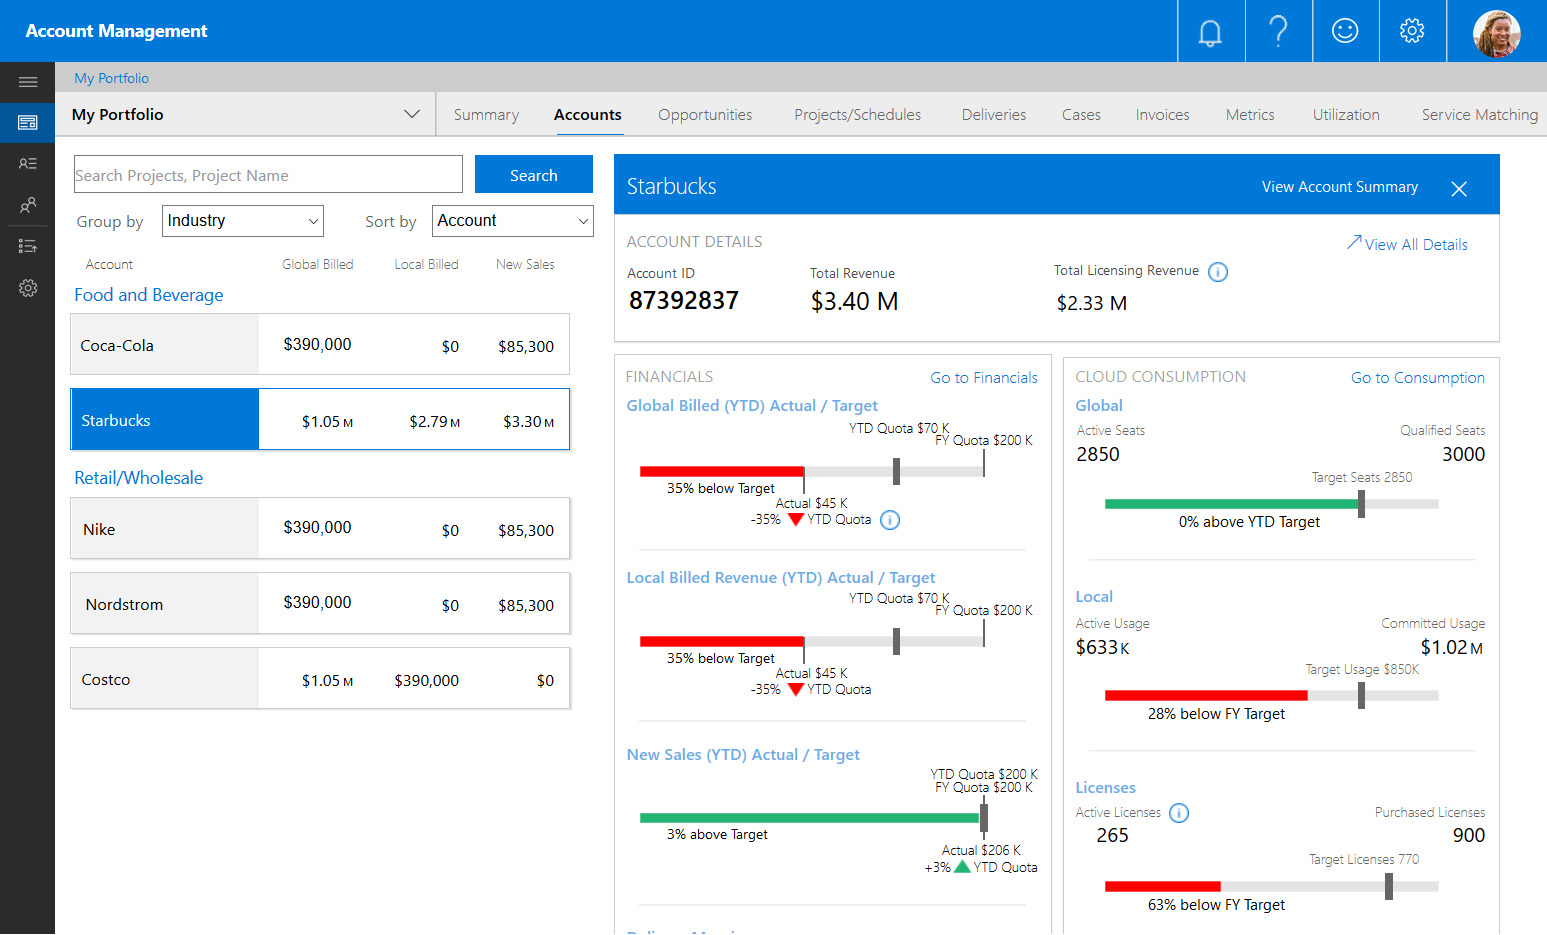Toggle the hamburger navigation menu
1547x935 pixels.
click(x=28, y=82)
